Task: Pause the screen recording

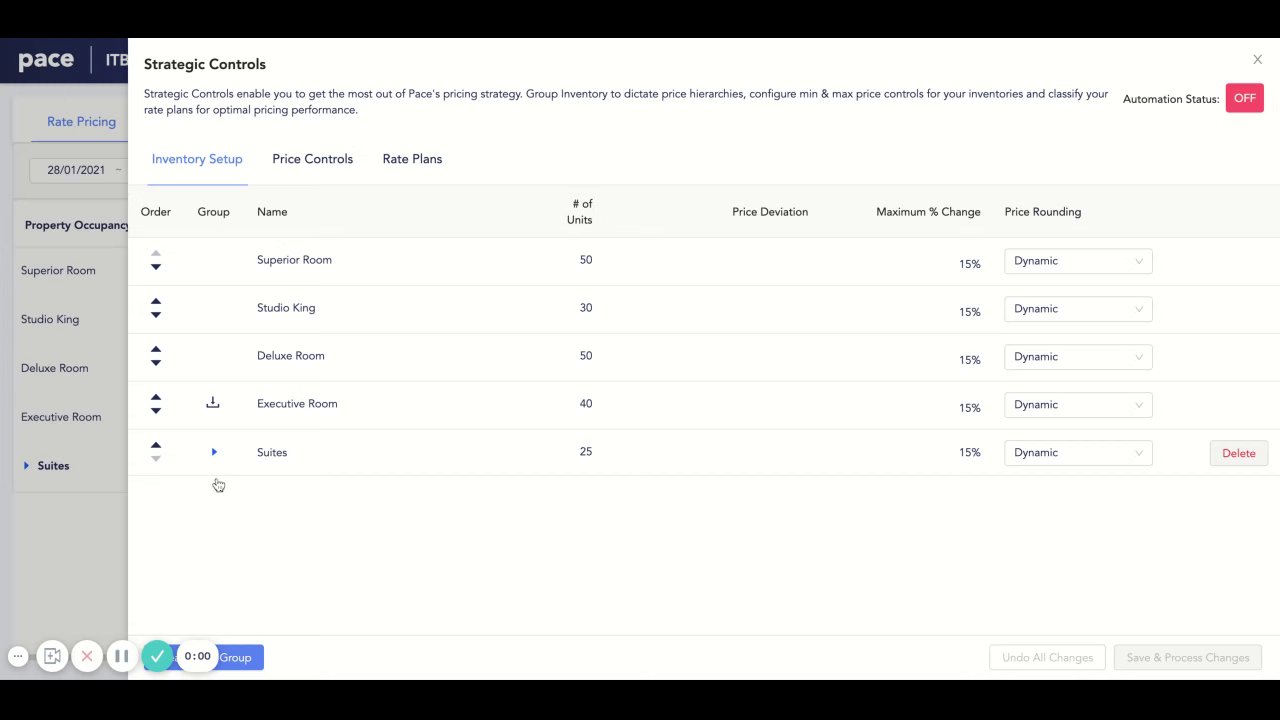Action: (x=121, y=656)
